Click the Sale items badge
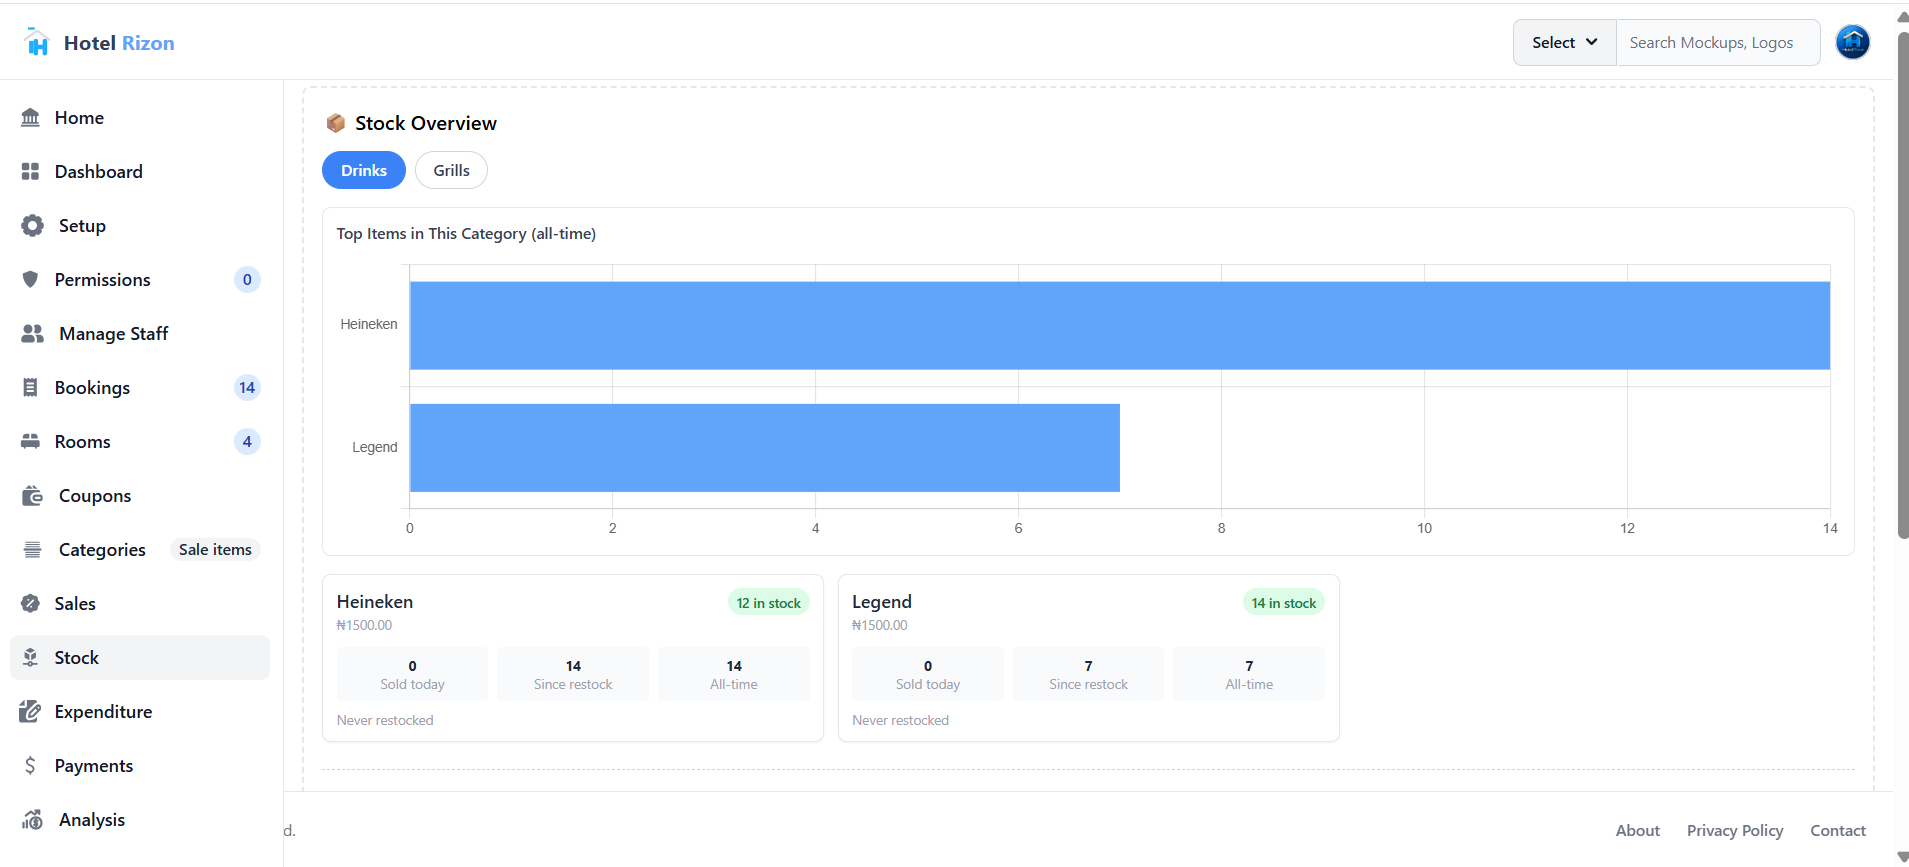The width and height of the screenshot is (1909, 867). 215,550
